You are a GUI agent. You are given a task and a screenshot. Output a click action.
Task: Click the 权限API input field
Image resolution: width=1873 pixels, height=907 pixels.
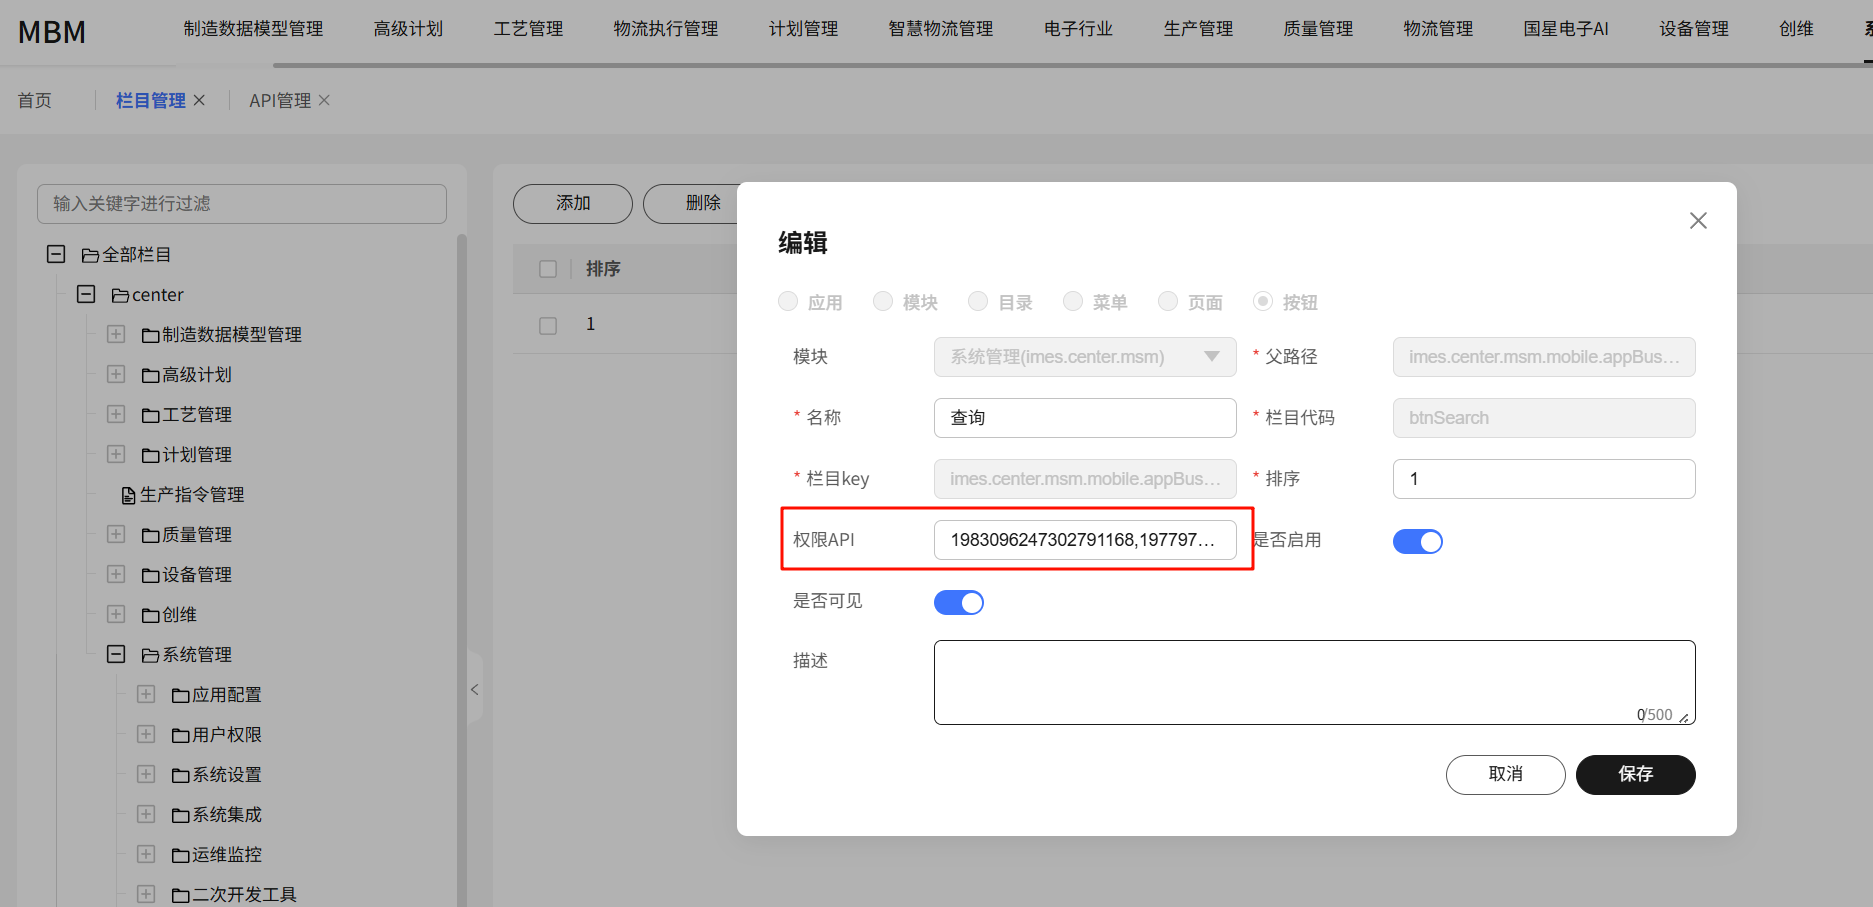click(1084, 540)
